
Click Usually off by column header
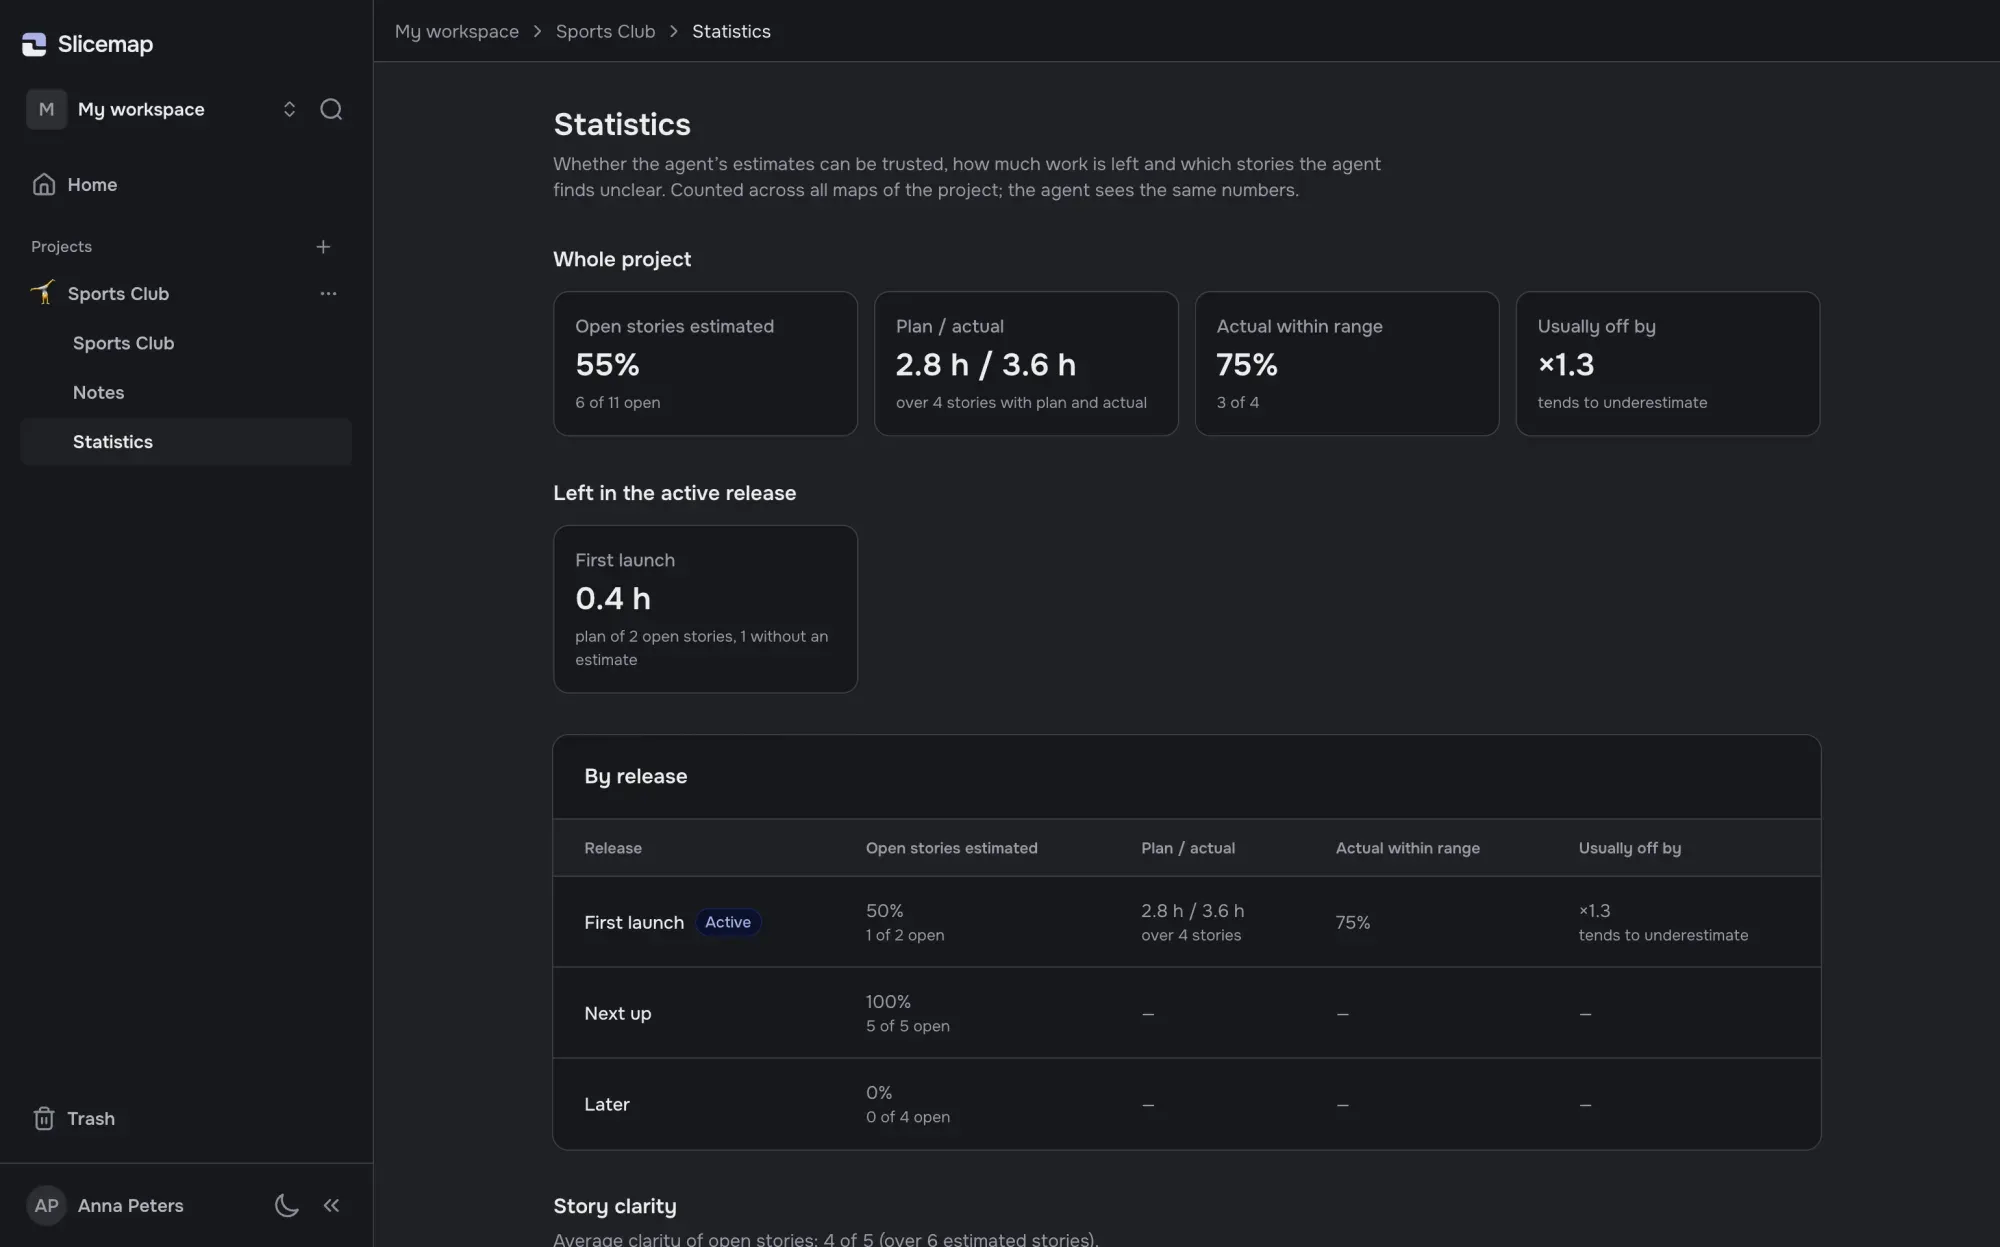point(1630,848)
